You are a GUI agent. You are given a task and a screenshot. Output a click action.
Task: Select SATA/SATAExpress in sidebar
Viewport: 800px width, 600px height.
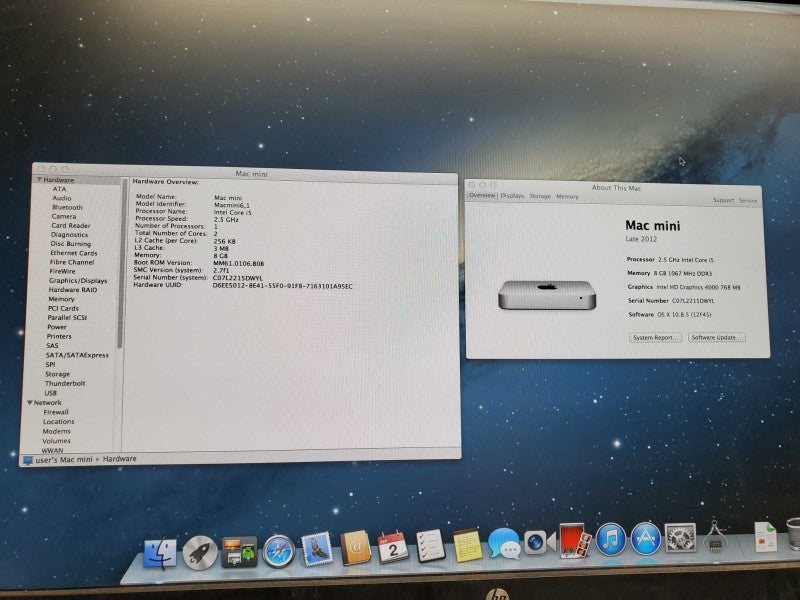tap(77, 355)
